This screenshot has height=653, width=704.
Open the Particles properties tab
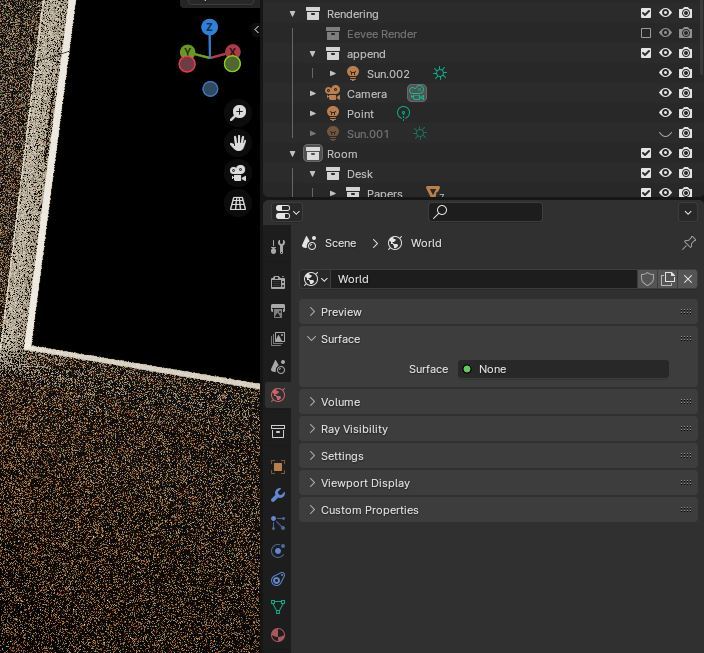tap(278, 523)
